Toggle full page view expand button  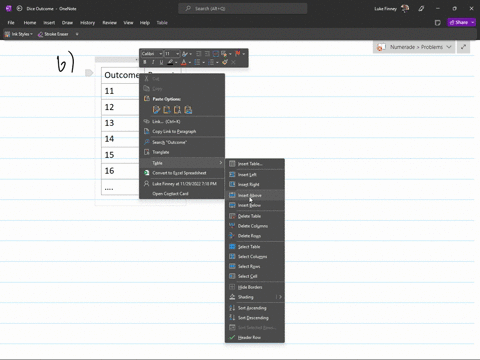pos(464,47)
